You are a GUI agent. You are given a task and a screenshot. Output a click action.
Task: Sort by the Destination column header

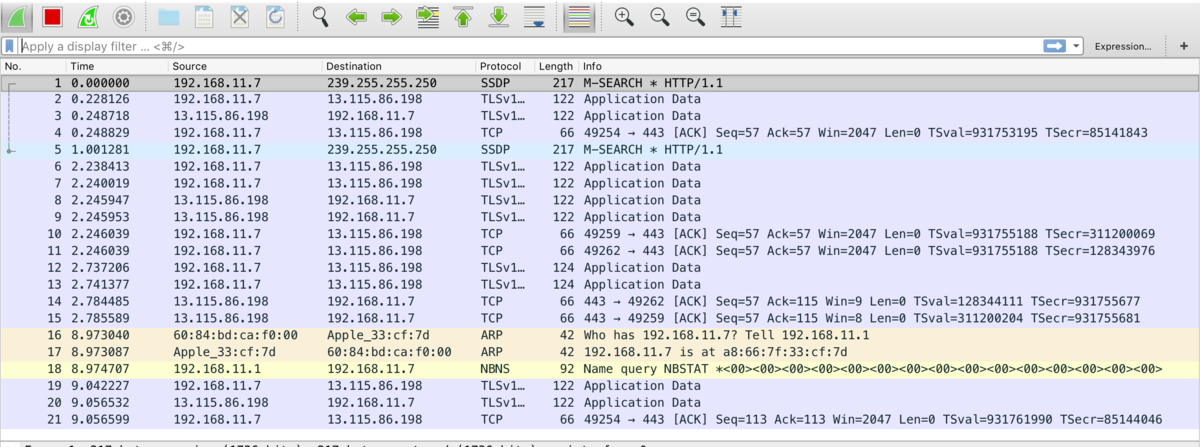coord(399,66)
